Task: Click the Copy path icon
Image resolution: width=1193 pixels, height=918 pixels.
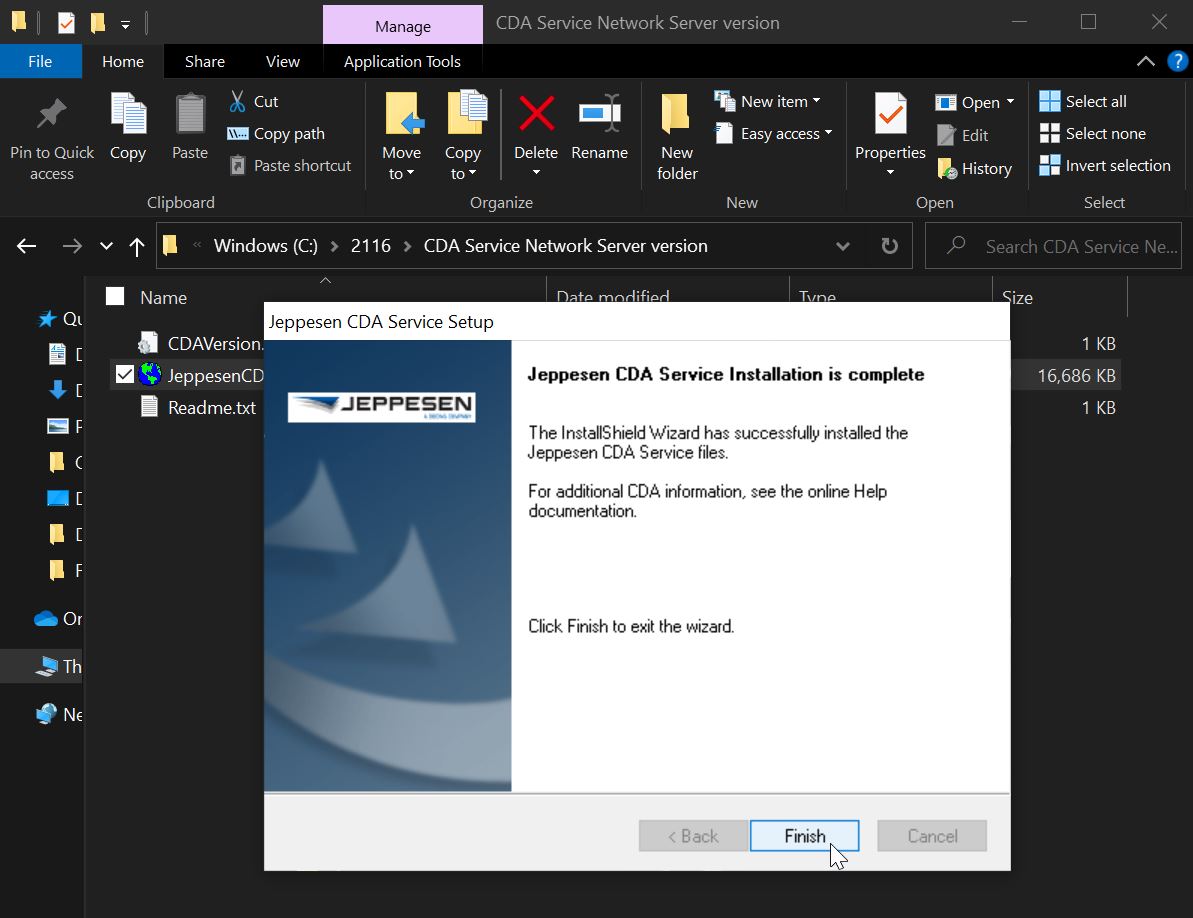Action: pyautogui.click(x=240, y=133)
